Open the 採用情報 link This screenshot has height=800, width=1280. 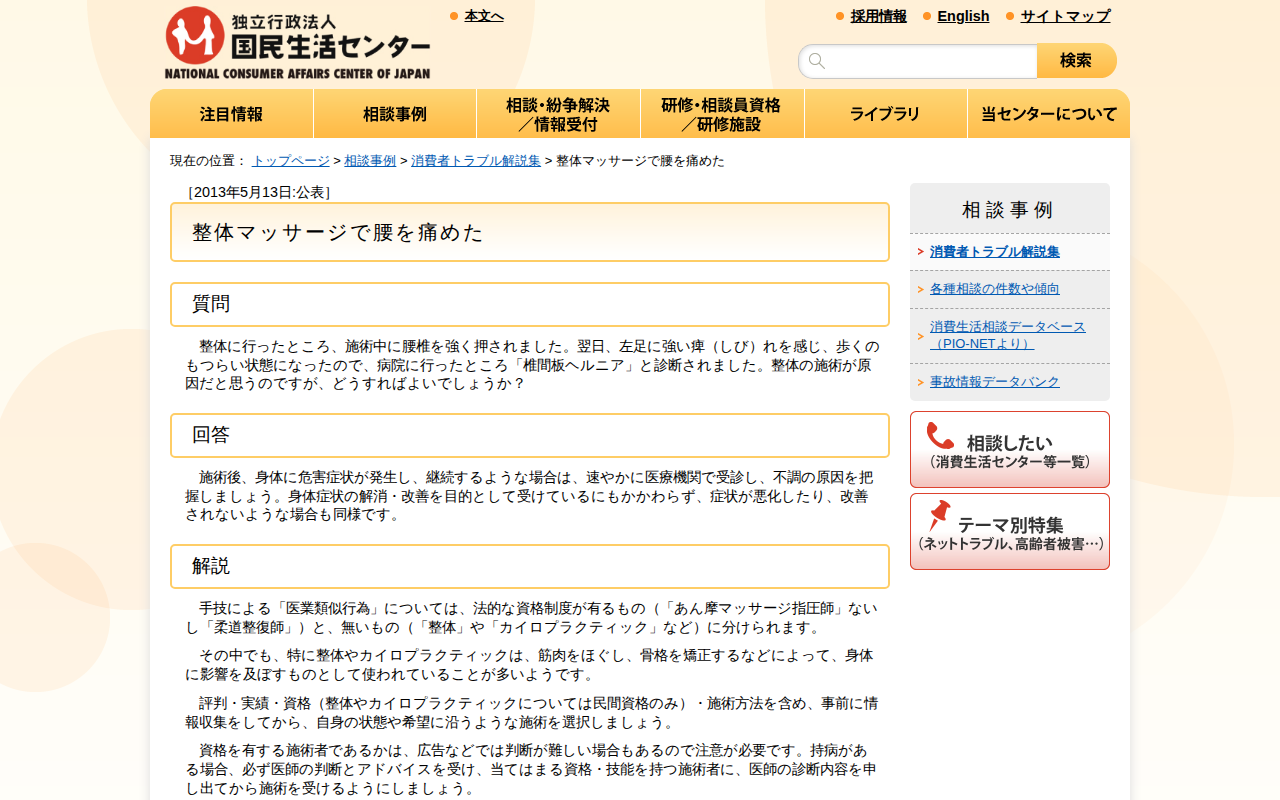[x=879, y=16]
